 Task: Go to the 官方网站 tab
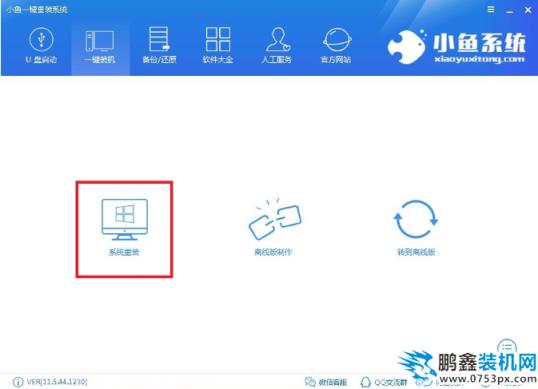336,46
